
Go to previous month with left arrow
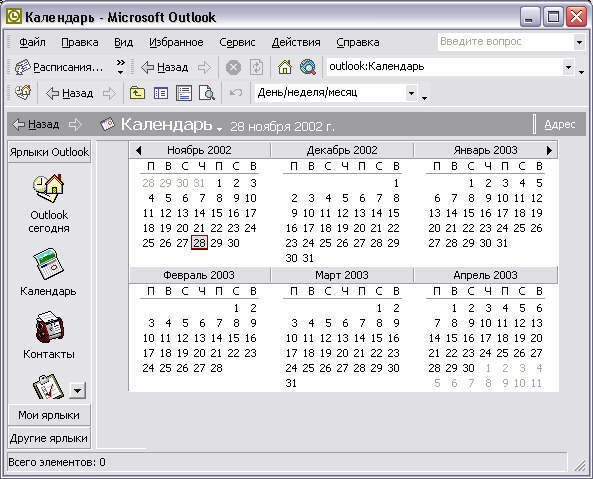coord(138,150)
